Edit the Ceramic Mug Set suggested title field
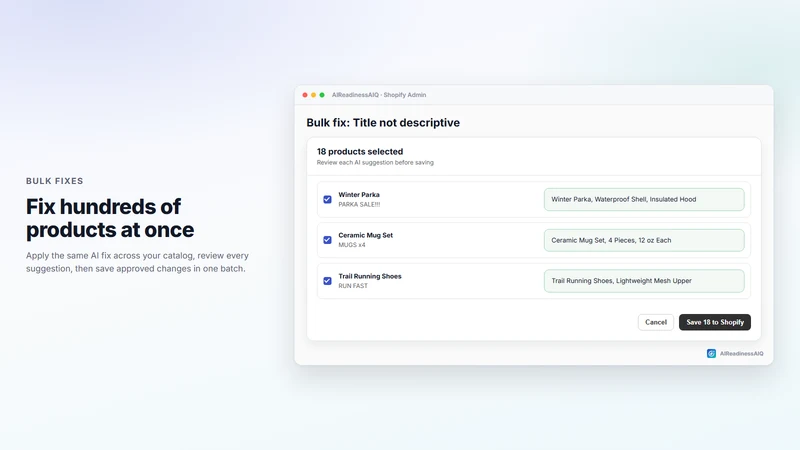800x450 pixels. [x=644, y=240]
